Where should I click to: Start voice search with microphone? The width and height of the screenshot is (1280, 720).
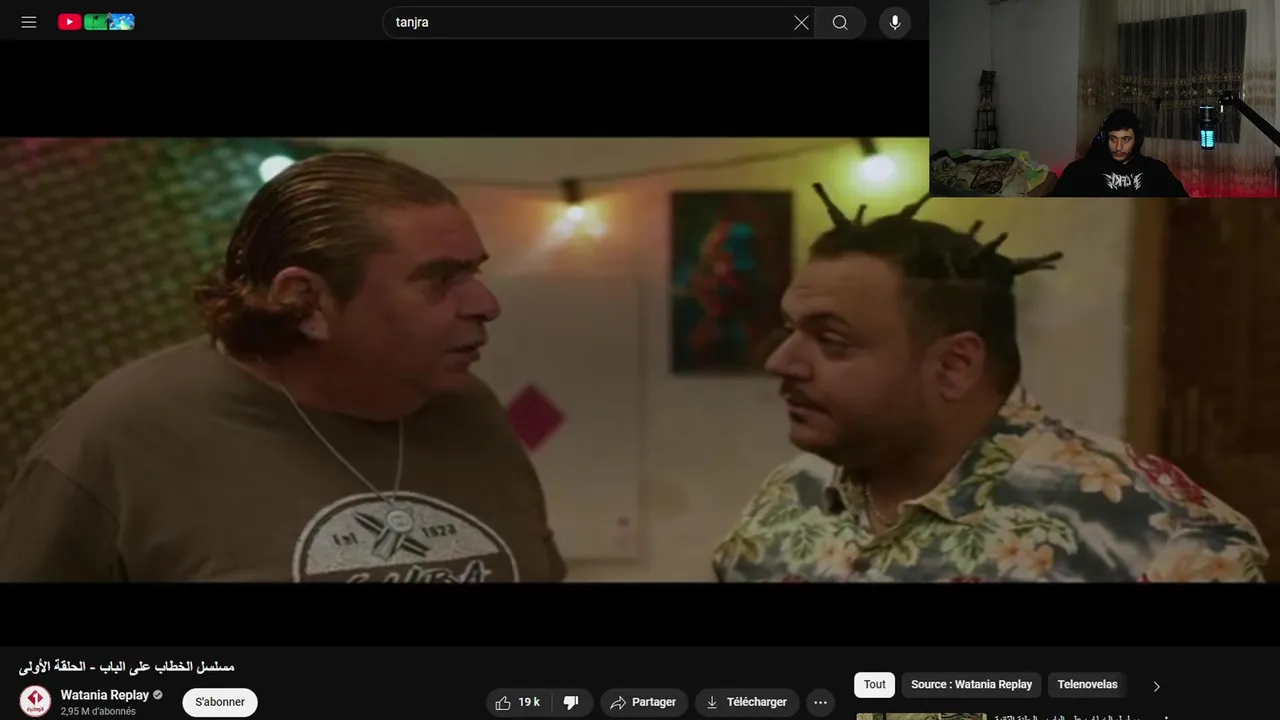(x=895, y=22)
